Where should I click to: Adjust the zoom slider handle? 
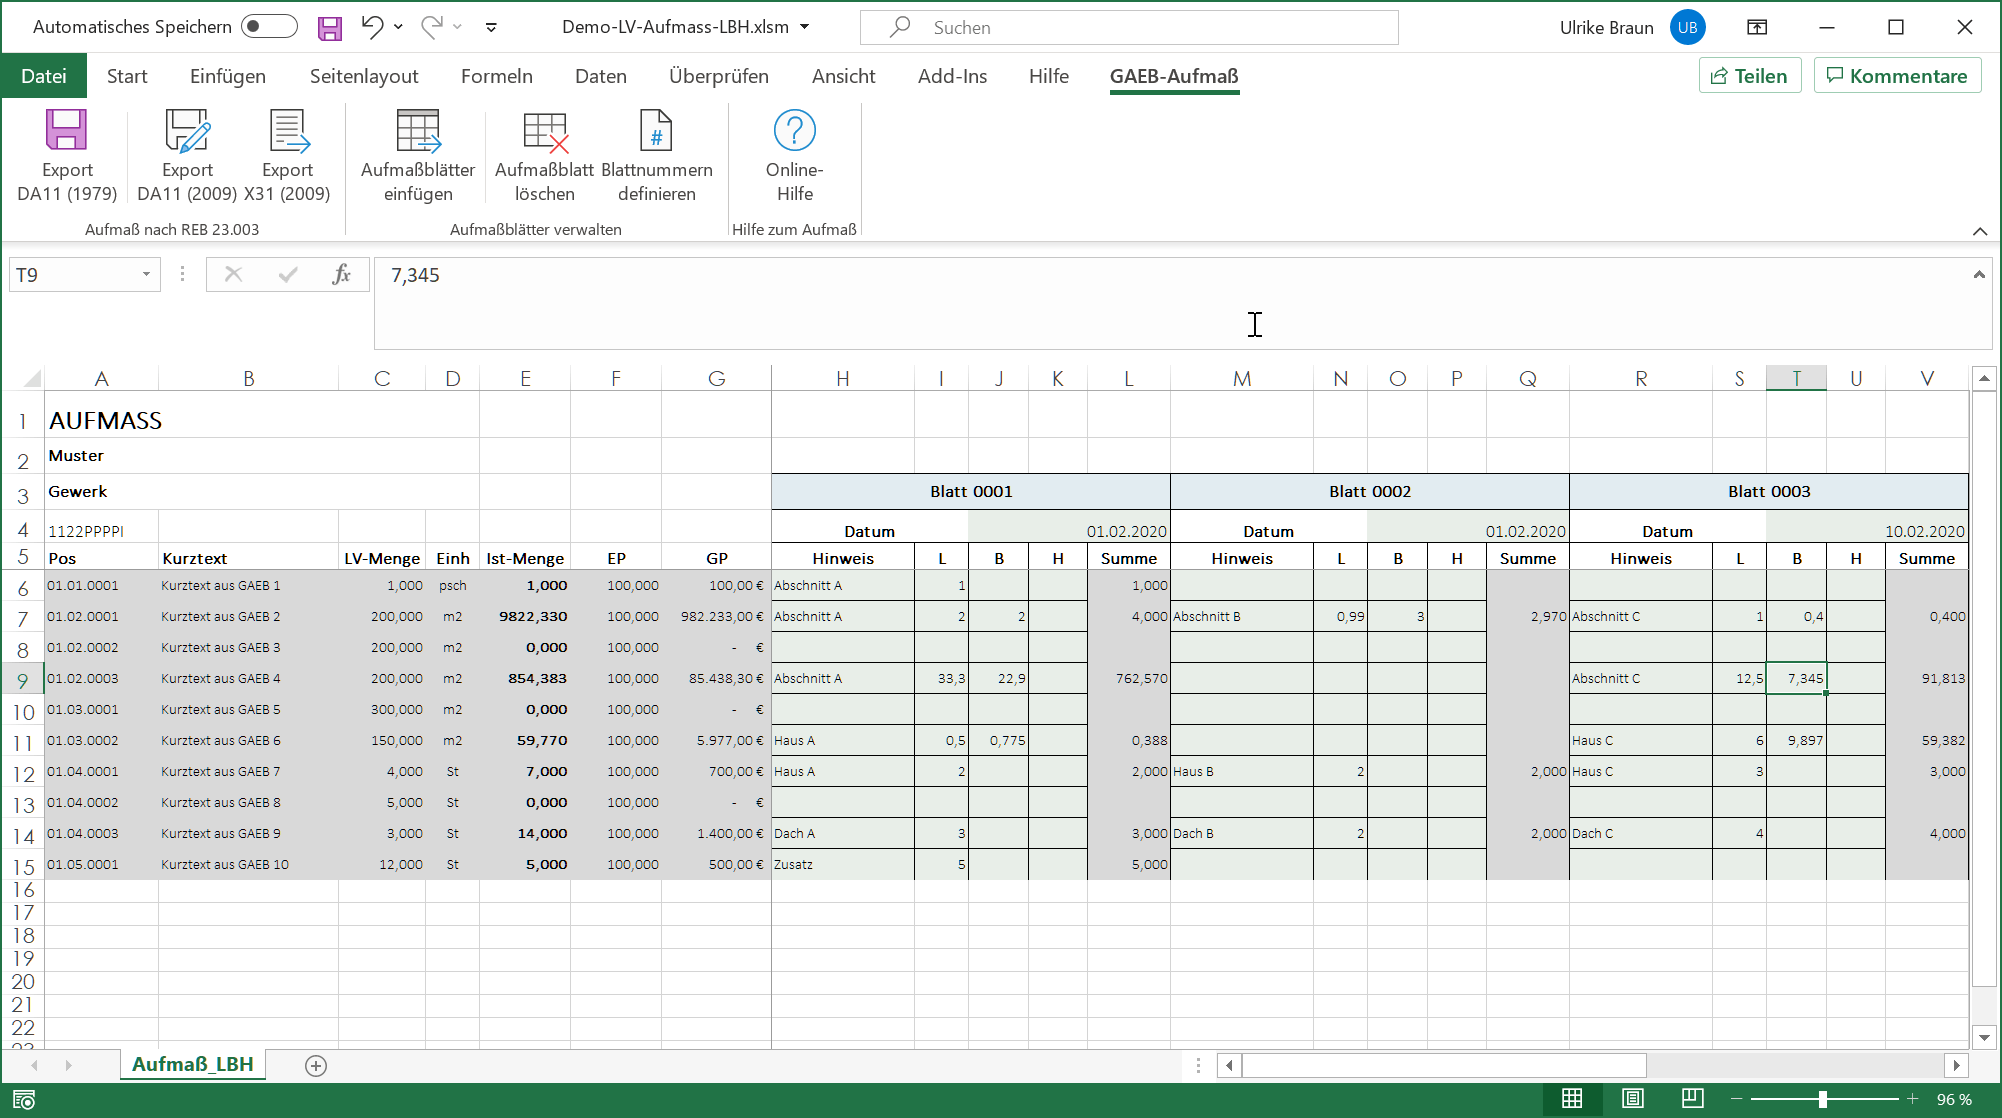1822,1099
